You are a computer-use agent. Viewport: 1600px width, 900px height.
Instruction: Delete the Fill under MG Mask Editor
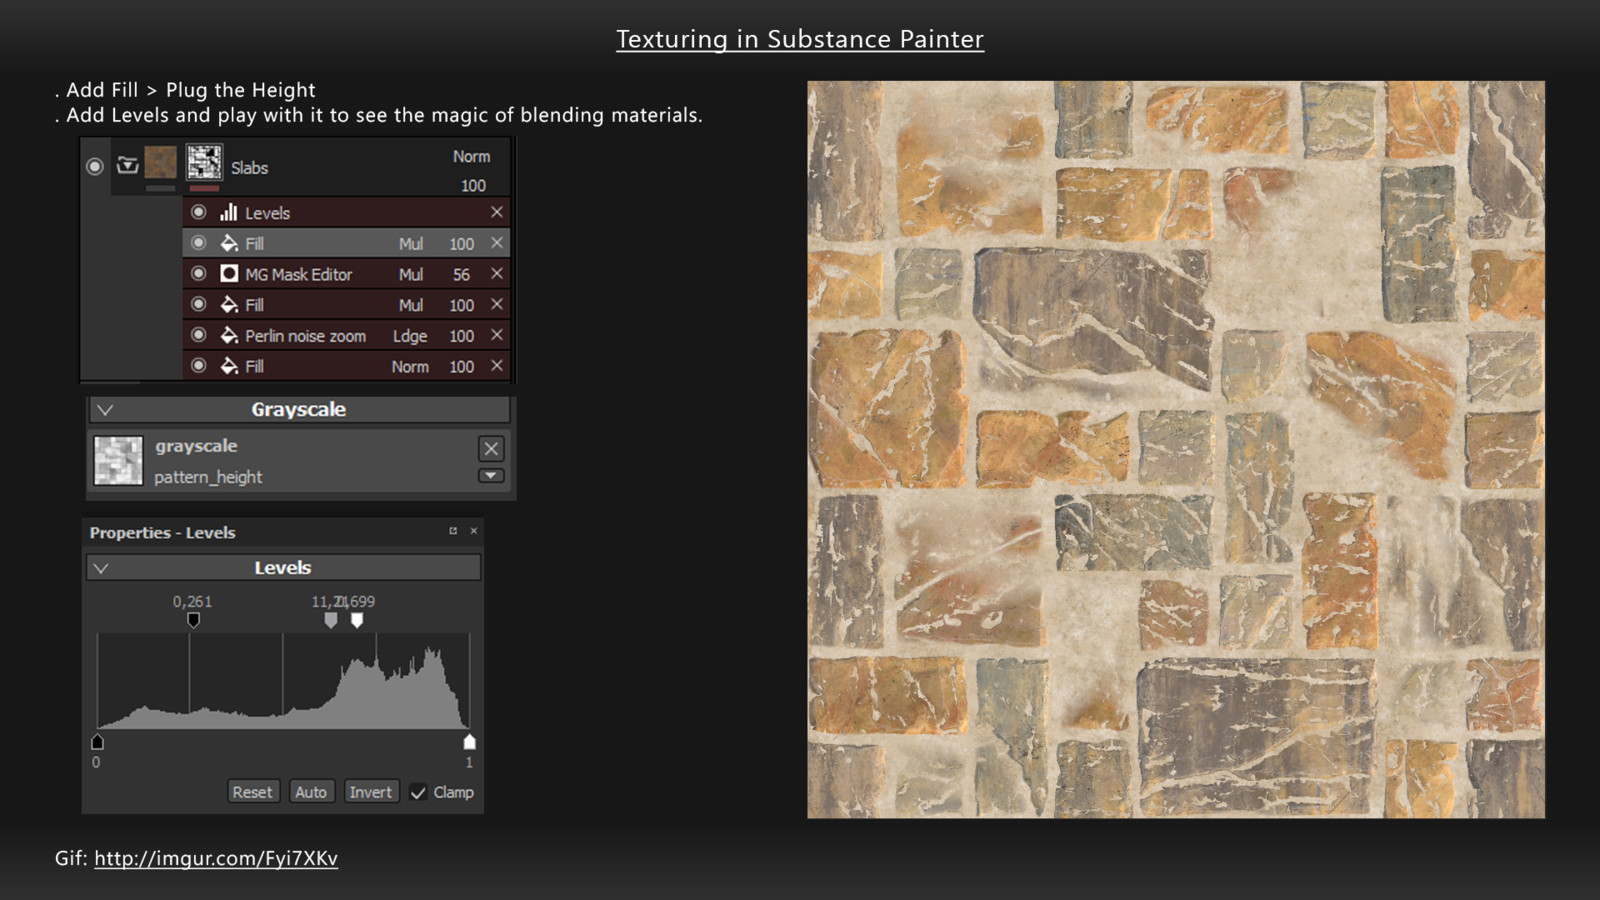pos(496,304)
